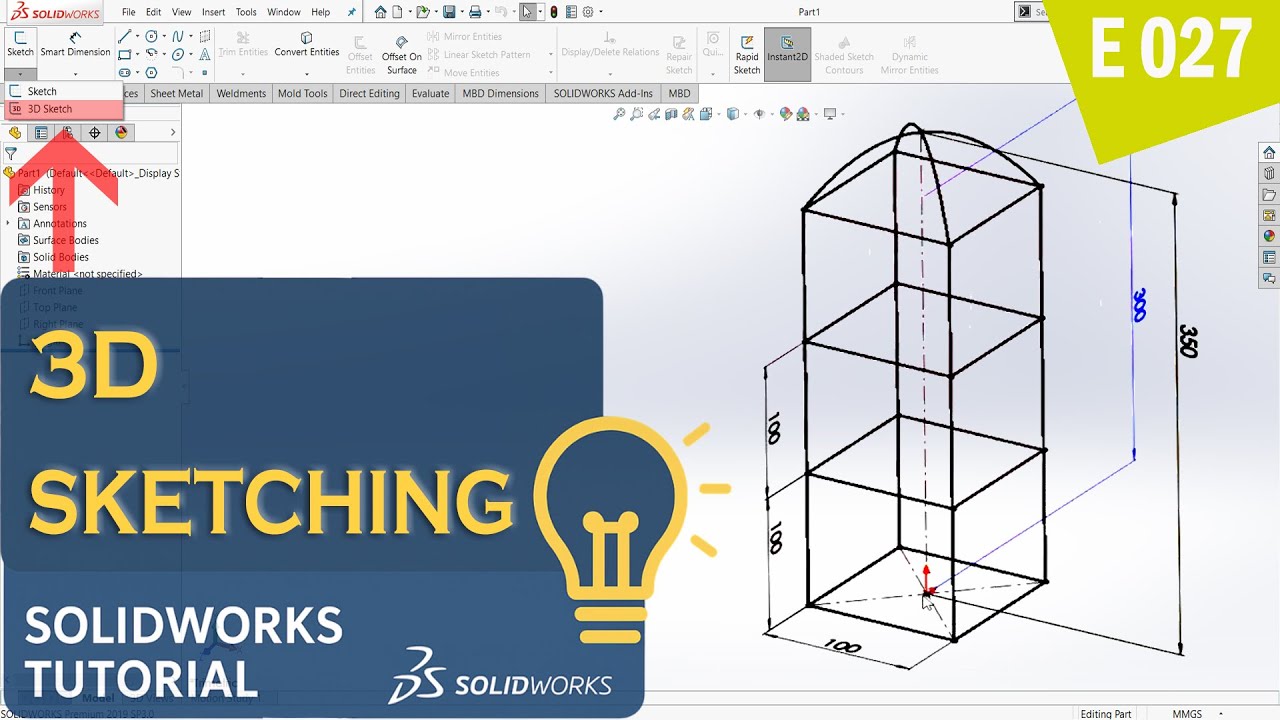
Task: Select the Corner Rectangle sketch tool
Action: click(124, 54)
